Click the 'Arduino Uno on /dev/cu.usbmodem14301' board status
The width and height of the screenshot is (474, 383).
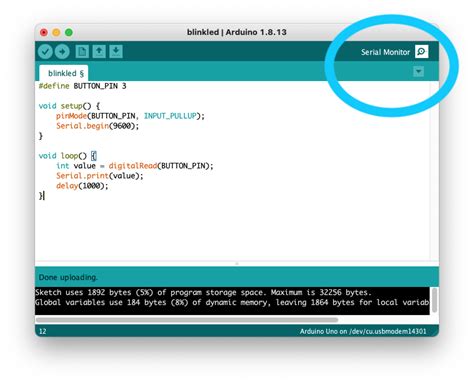[363, 331]
